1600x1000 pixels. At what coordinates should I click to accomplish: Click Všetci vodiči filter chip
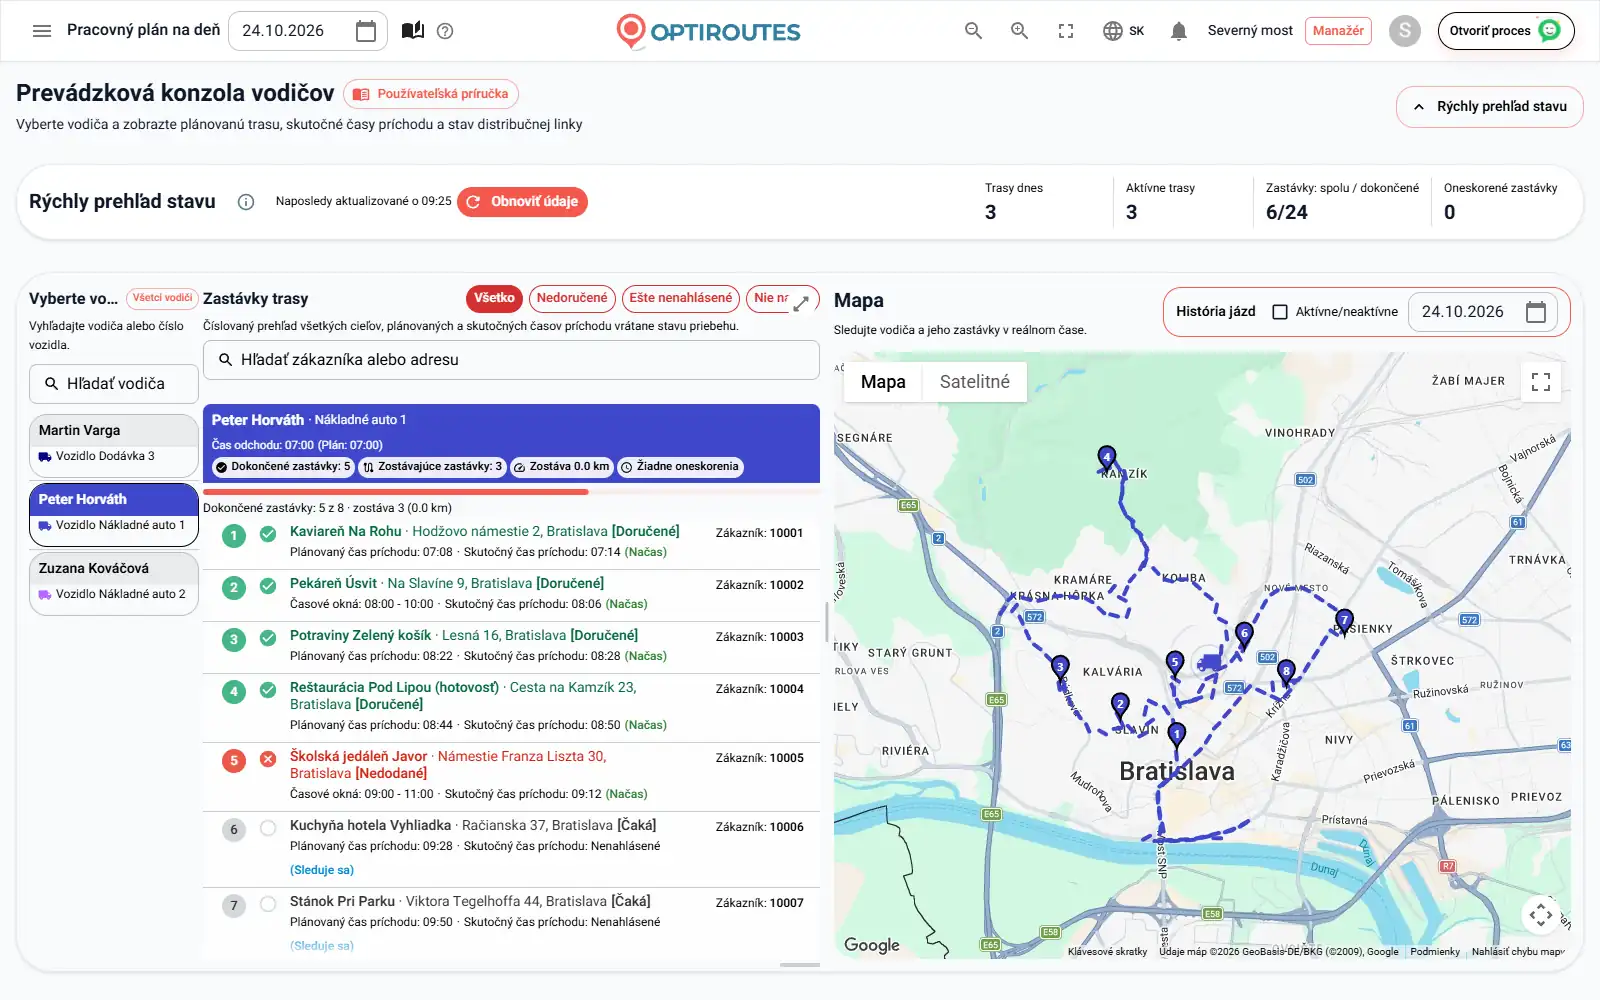162,298
